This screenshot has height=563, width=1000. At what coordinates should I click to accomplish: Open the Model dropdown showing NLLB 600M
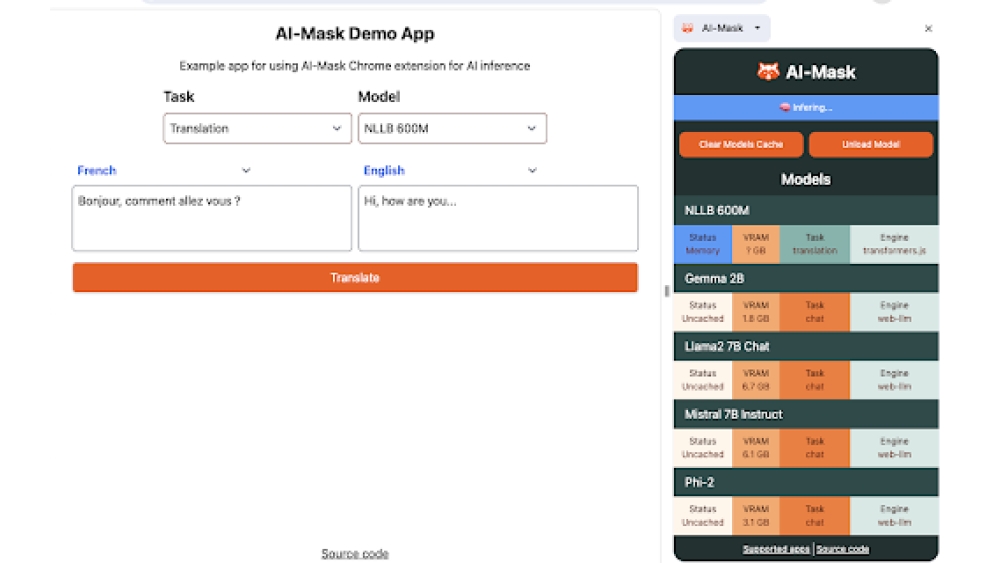[452, 128]
